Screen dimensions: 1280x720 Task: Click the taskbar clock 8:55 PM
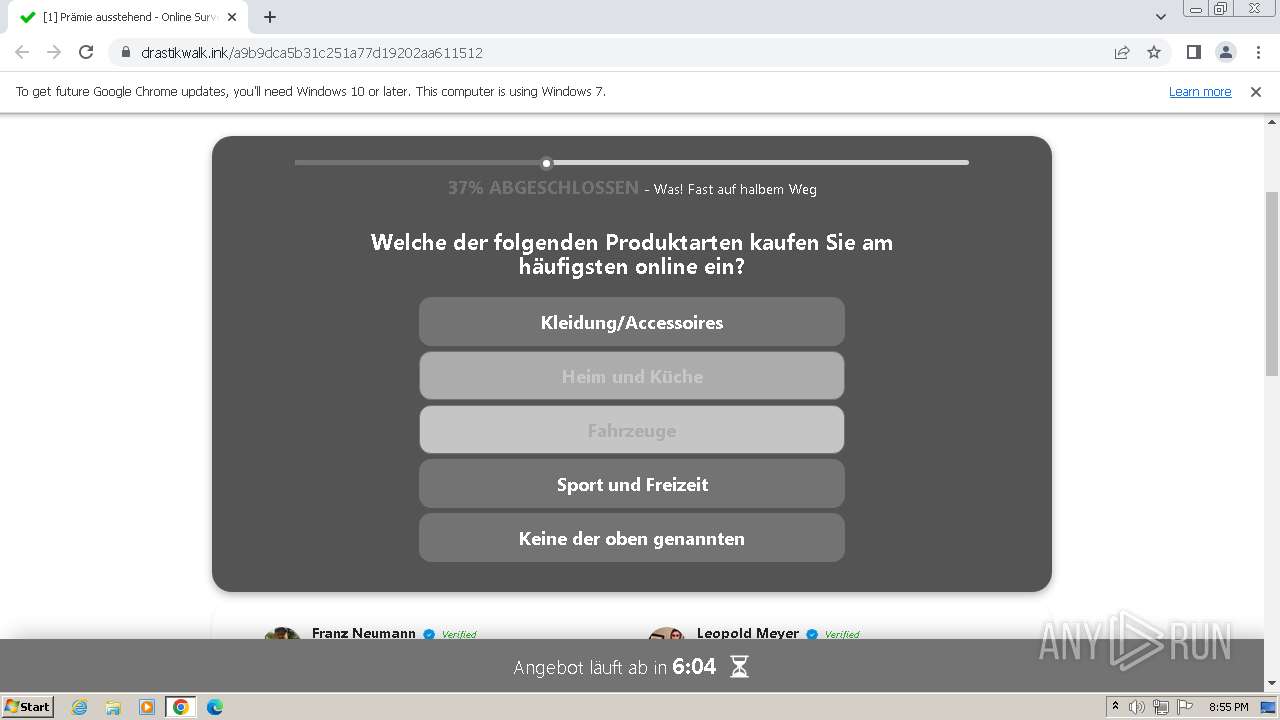1229,707
